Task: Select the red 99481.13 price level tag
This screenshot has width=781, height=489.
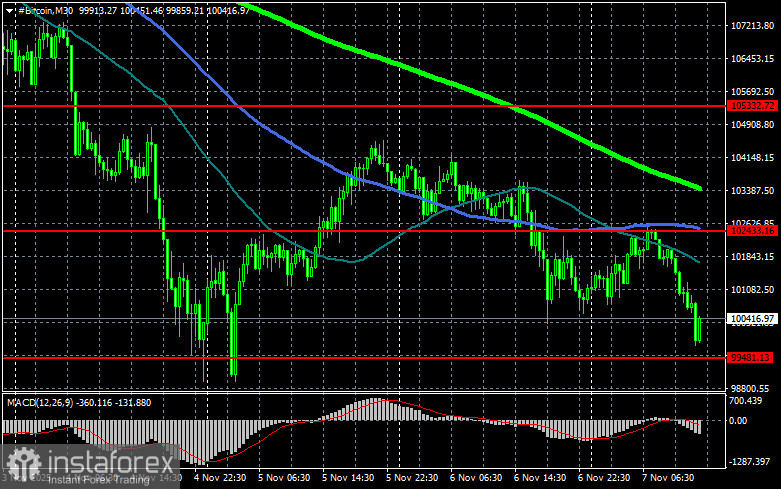Action: pos(752,358)
